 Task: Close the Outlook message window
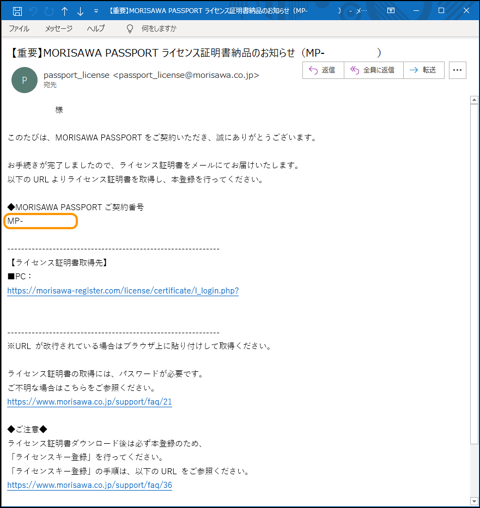click(466, 11)
